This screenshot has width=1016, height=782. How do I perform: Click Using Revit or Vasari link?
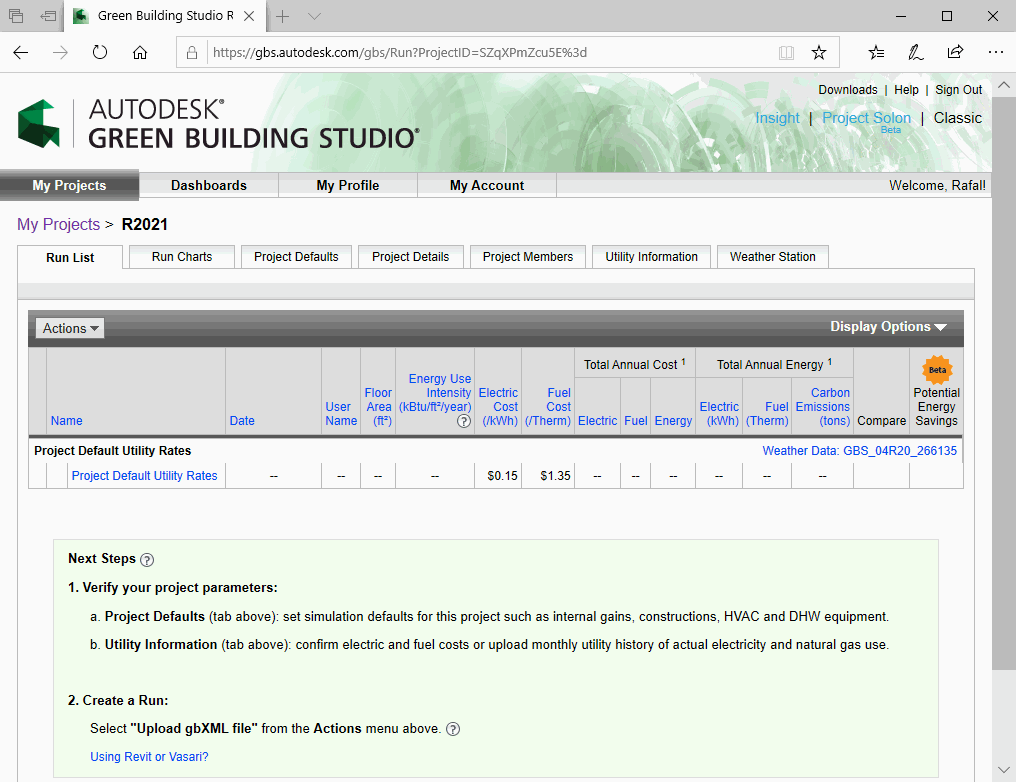[149, 757]
